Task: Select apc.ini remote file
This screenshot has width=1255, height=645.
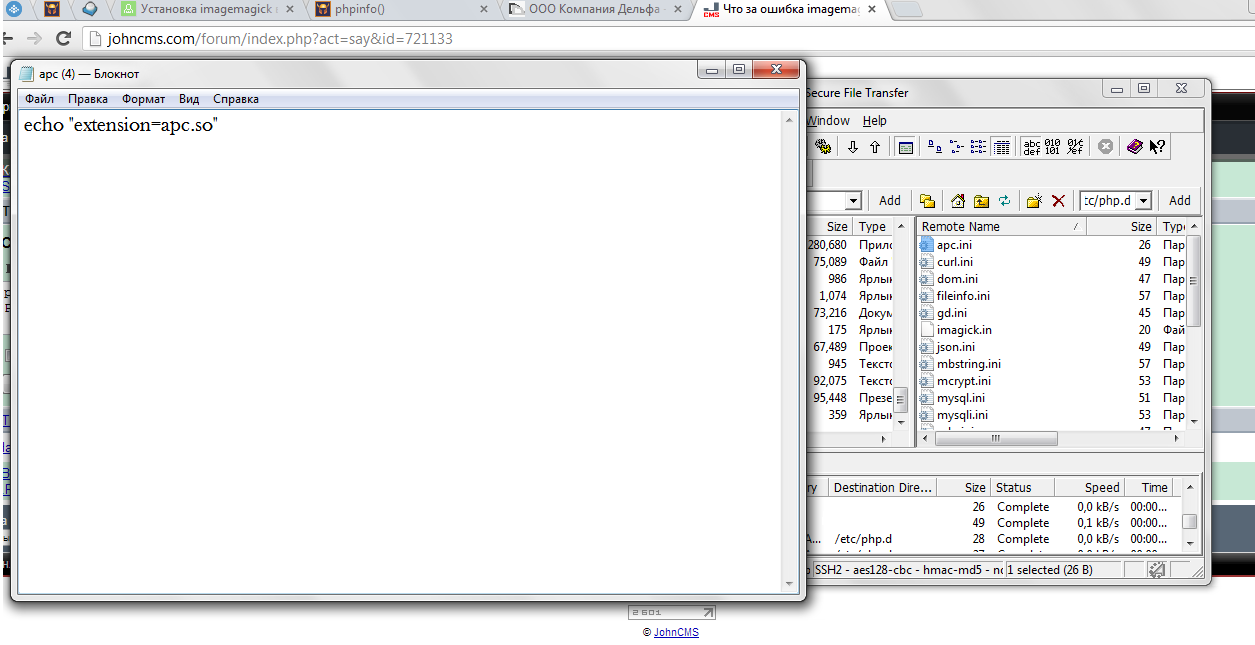Action: pyautogui.click(x=954, y=244)
